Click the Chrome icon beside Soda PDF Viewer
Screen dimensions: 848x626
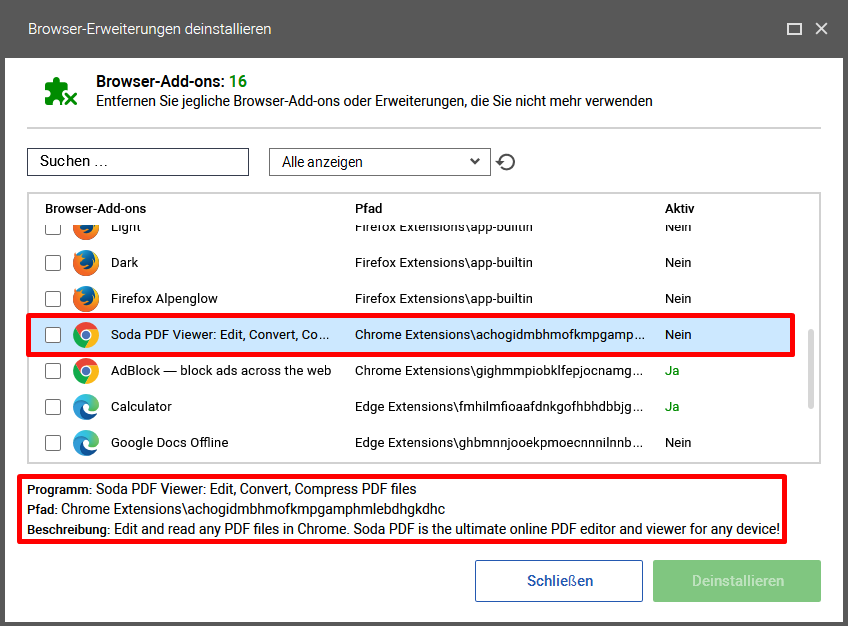coord(86,335)
